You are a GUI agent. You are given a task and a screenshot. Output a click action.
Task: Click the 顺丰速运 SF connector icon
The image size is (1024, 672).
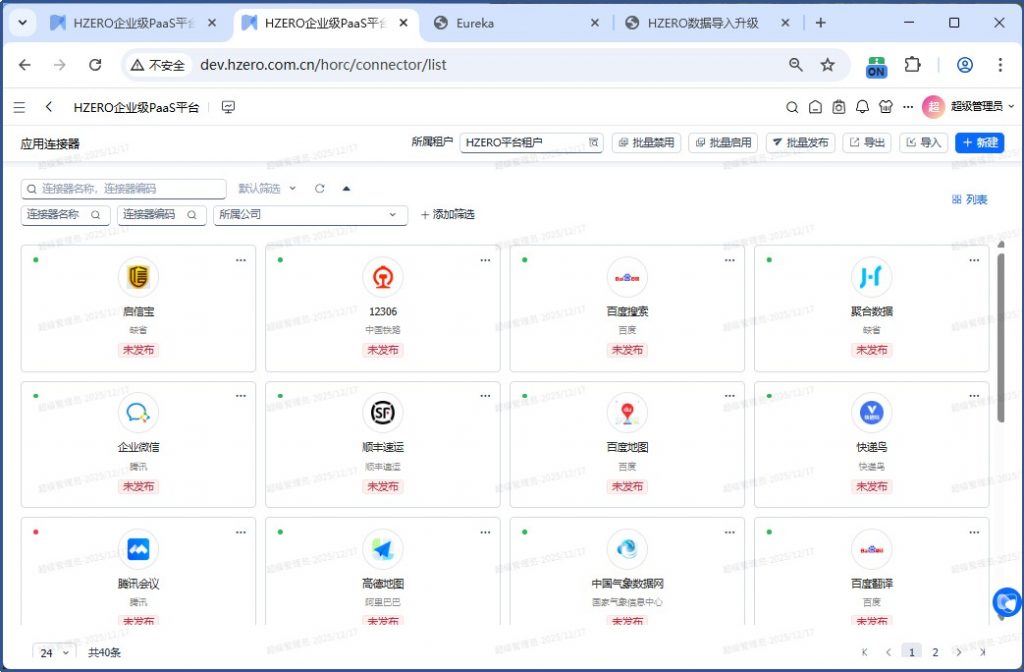[x=383, y=412]
